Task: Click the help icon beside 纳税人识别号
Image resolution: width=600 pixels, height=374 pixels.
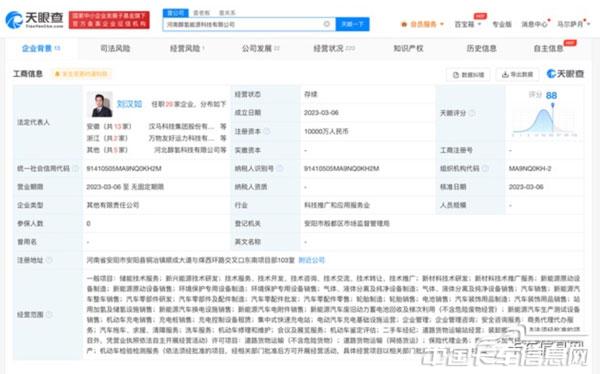Action: pyautogui.click(x=280, y=168)
